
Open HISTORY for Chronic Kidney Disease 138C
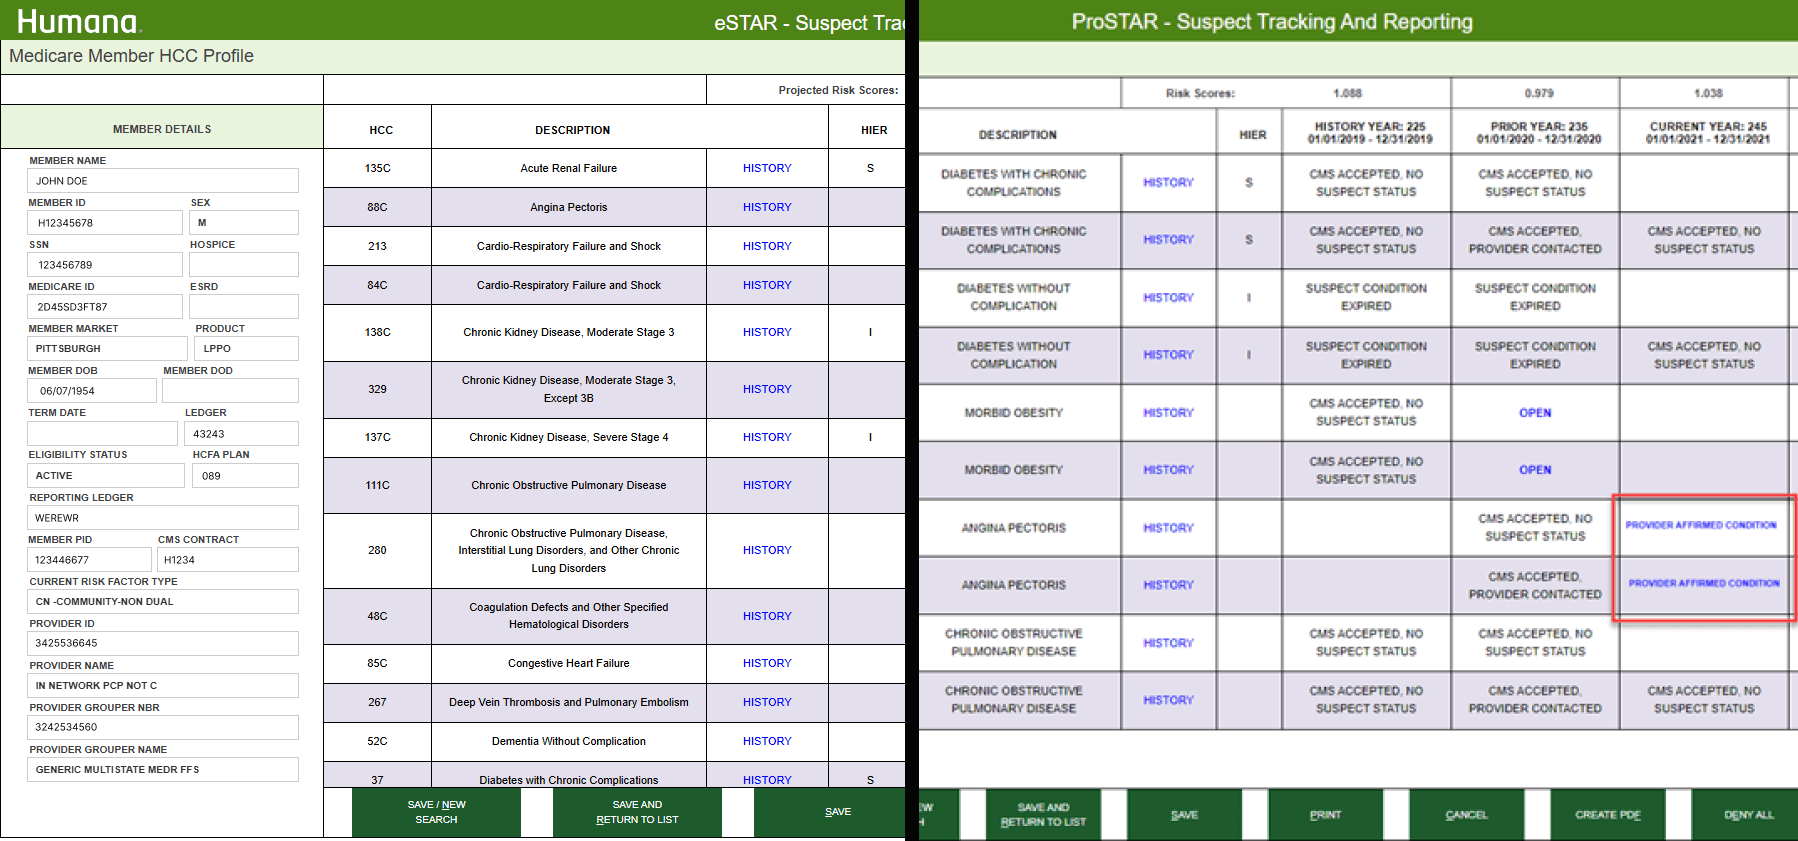(767, 332)
